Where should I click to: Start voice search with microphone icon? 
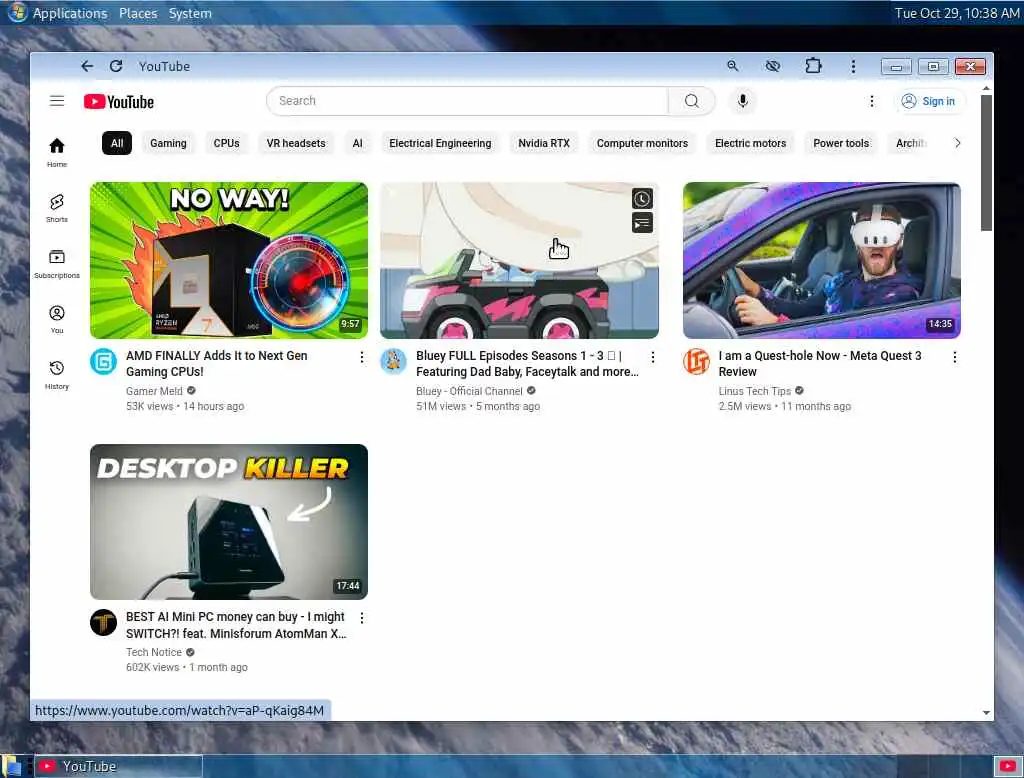tap(743, 101)
